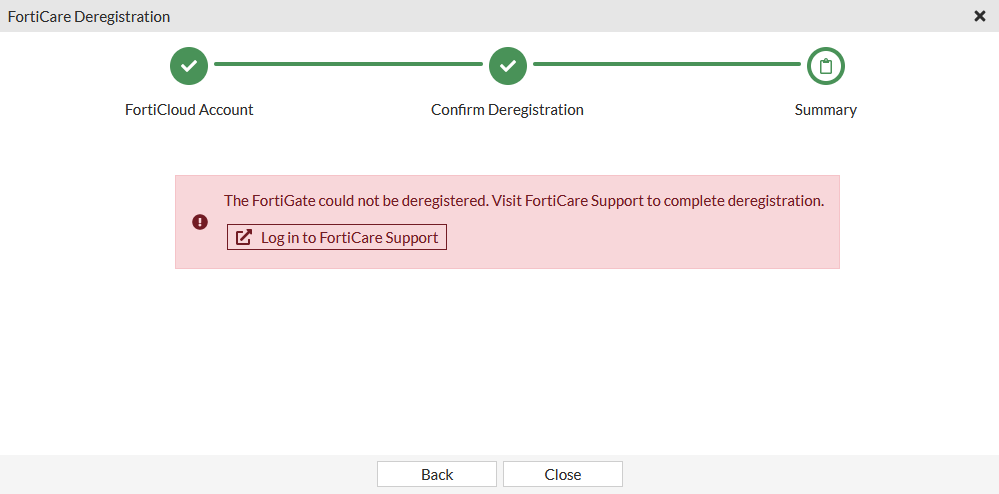Click empty pink area right of FortiCare button

tap(640, 240)
